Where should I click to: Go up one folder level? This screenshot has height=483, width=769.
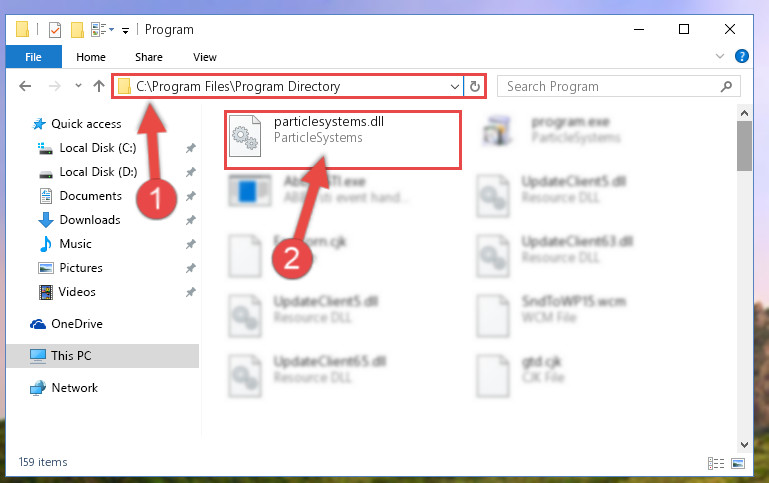[99, 86]
